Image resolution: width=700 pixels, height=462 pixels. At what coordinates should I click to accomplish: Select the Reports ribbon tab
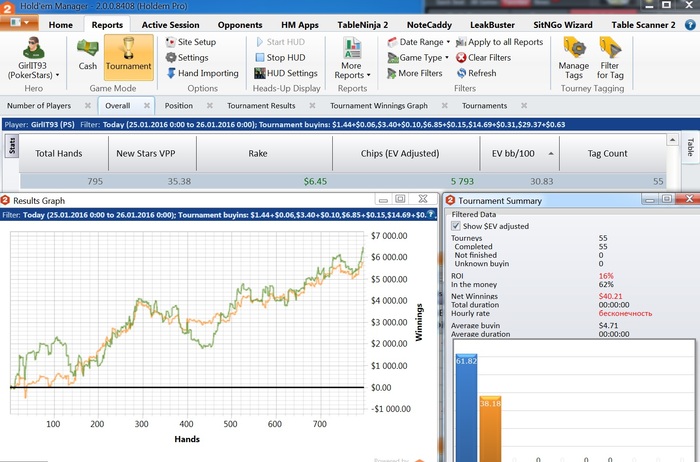click(x=107, y=25)
